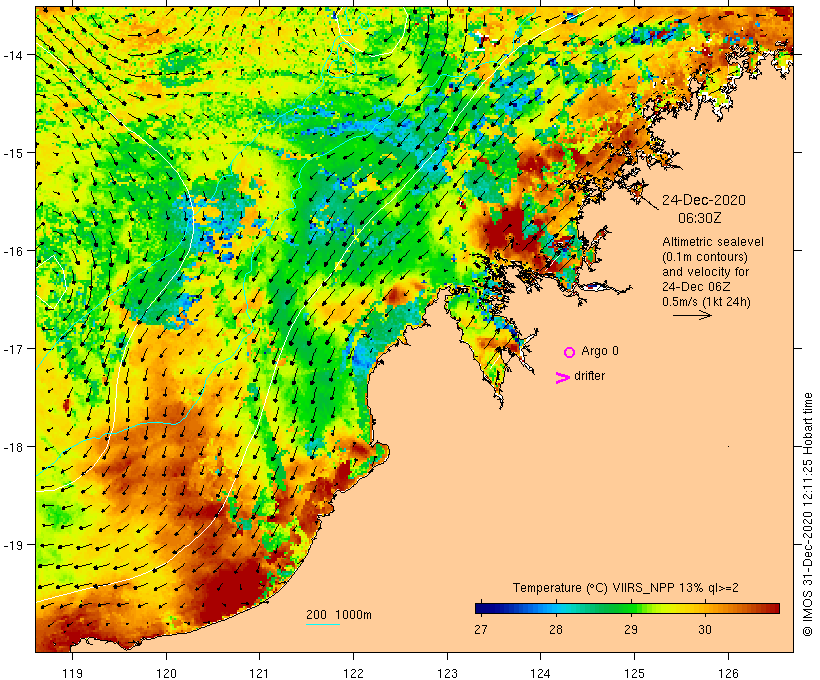Click longitude label 123

(447, 673)
